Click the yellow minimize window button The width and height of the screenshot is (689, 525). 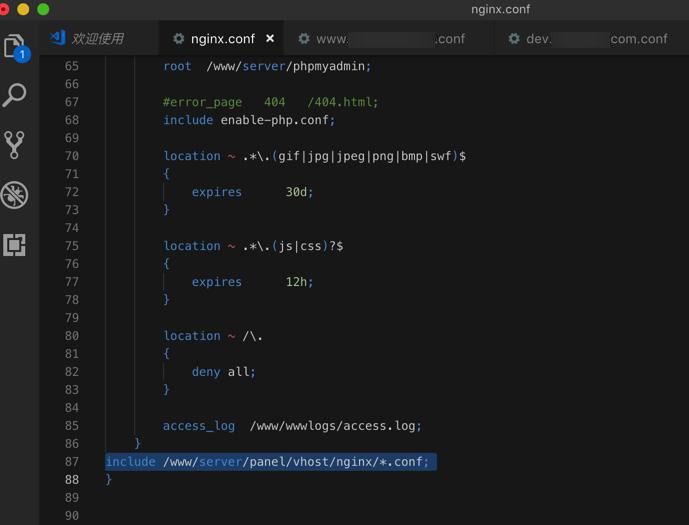[23, 9]
